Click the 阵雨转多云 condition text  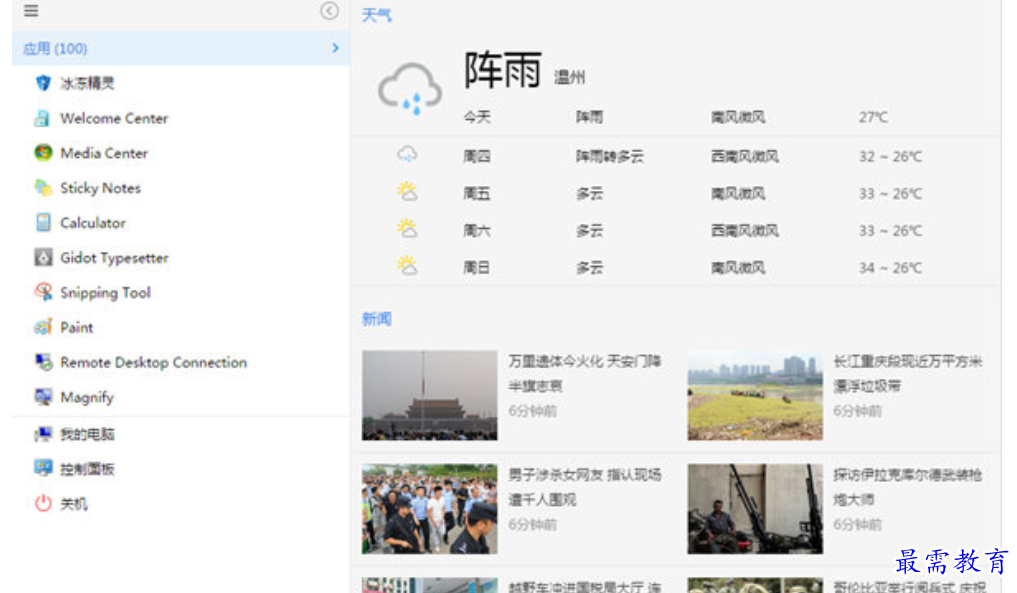pyautogui.click(x=610, y=156)
